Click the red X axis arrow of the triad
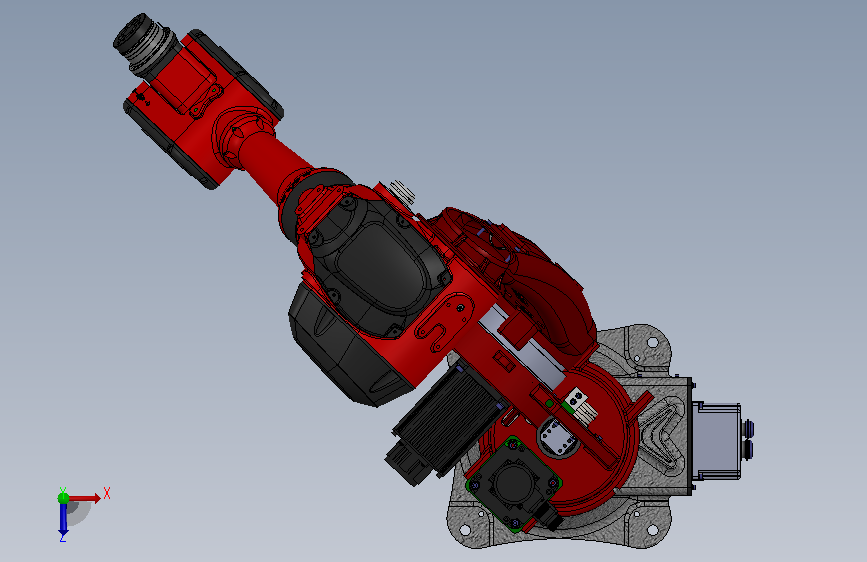Image resolution: width=867 pixels, height=562 pixels. click(84, 498)
